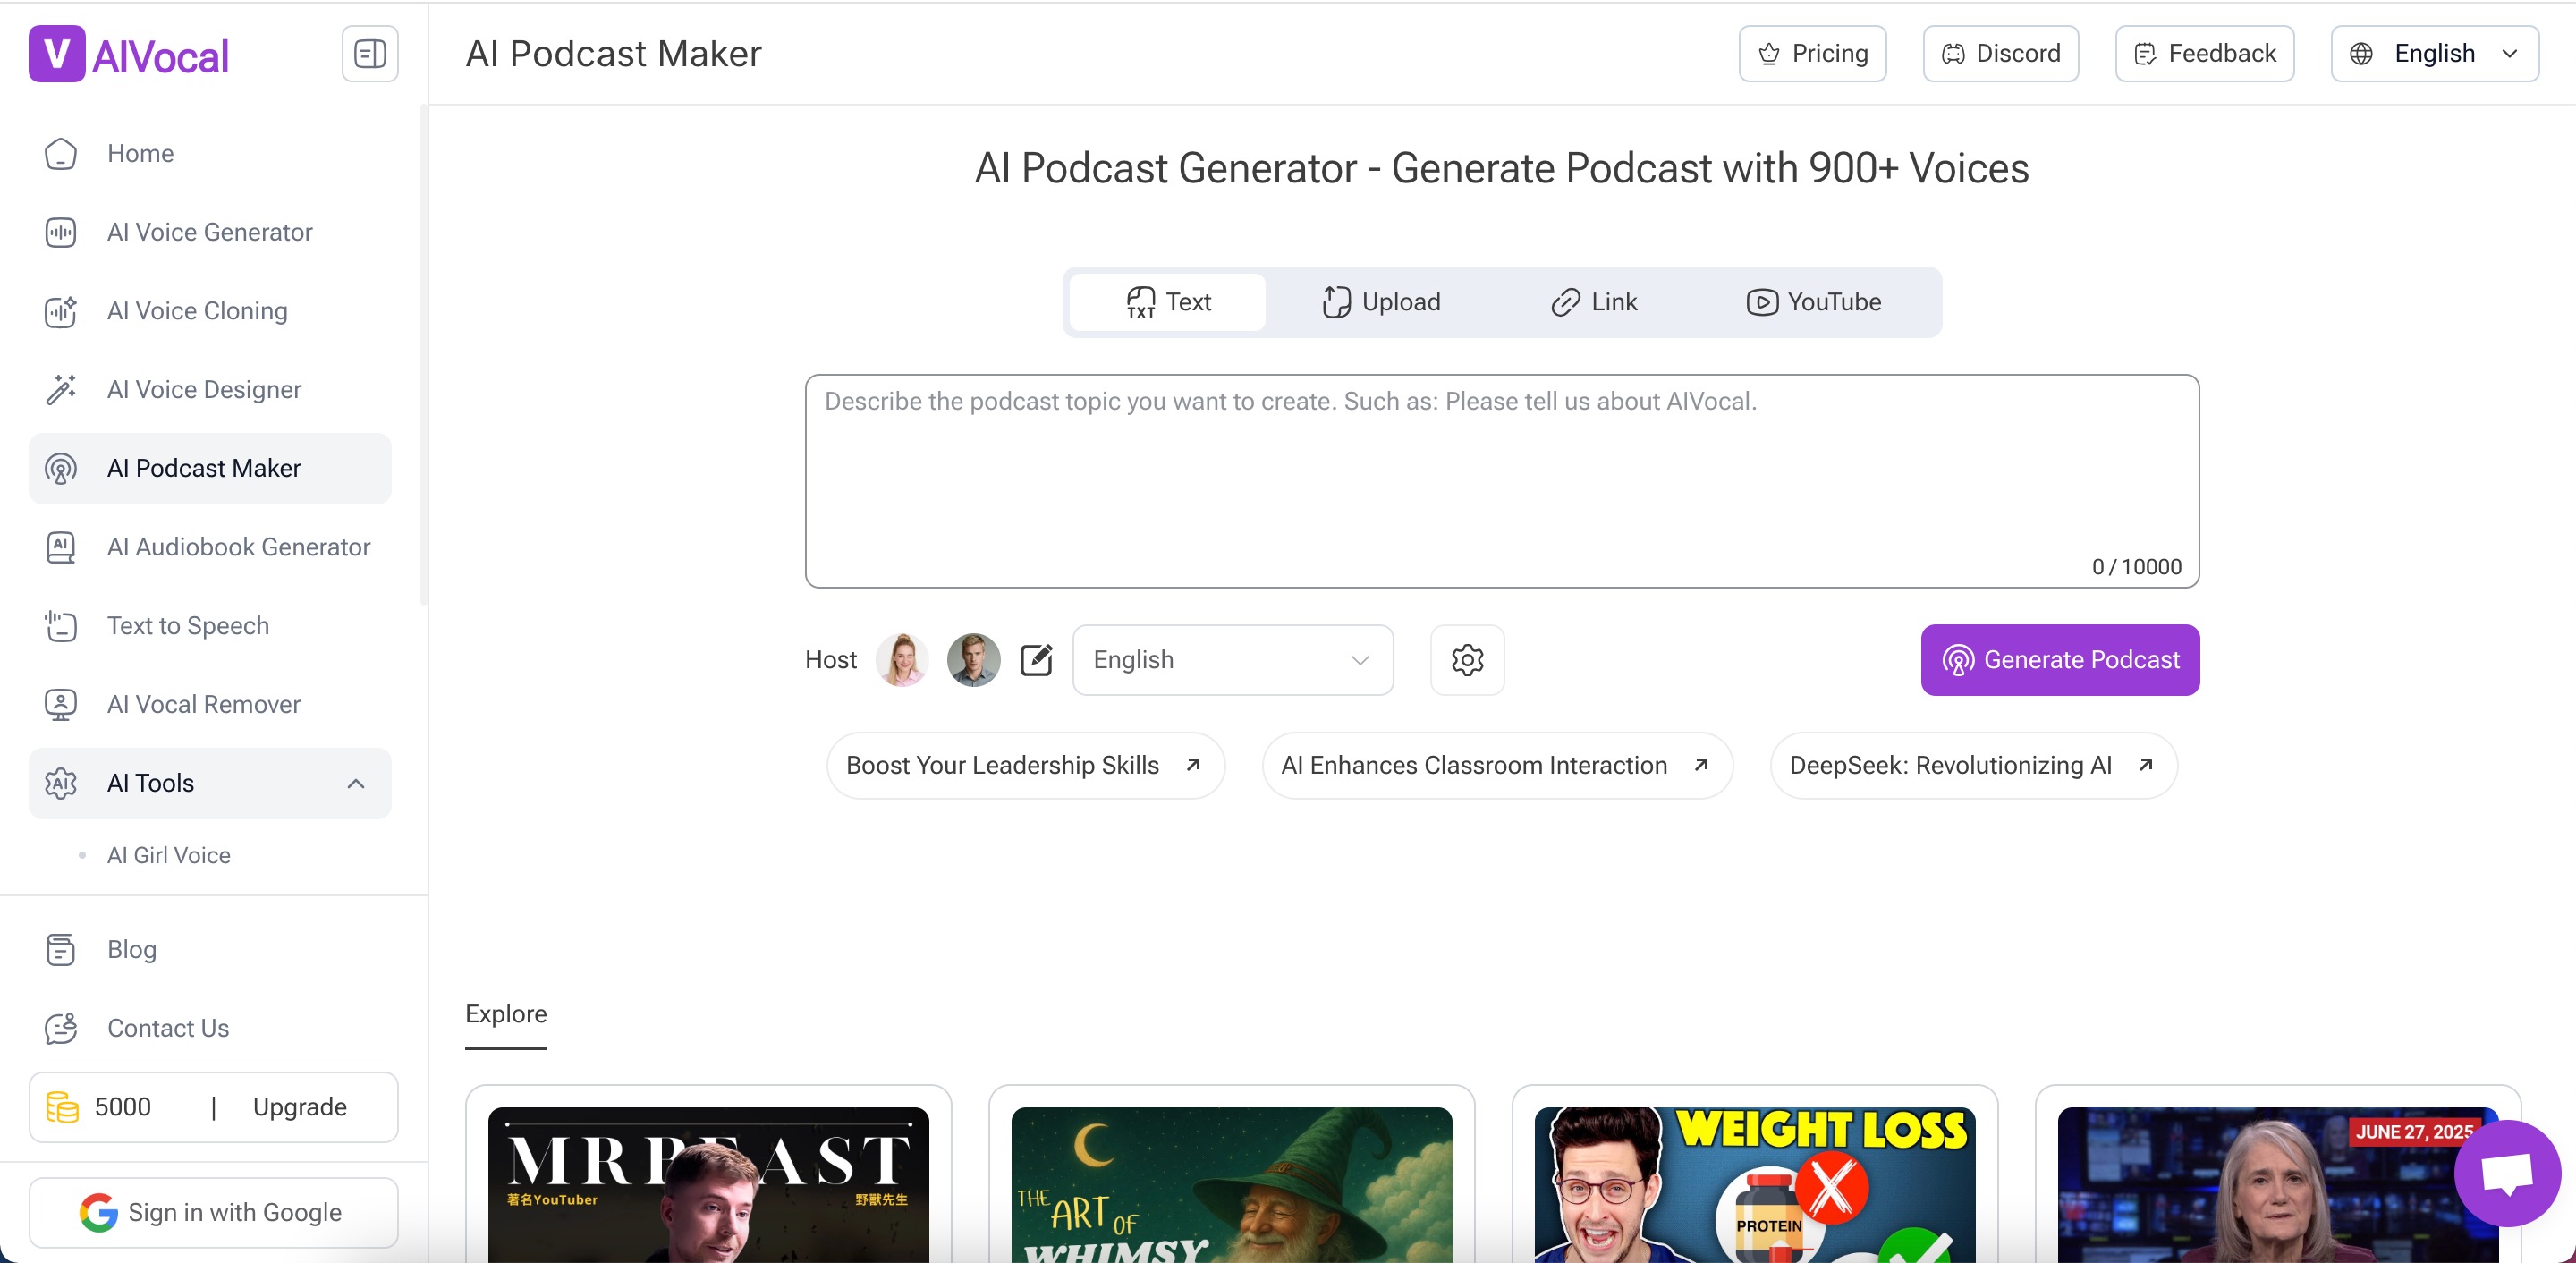The height and width of the screenshot is (1263, 2576).
Task: Click the AI Tools brain icon
Action: 61,783
